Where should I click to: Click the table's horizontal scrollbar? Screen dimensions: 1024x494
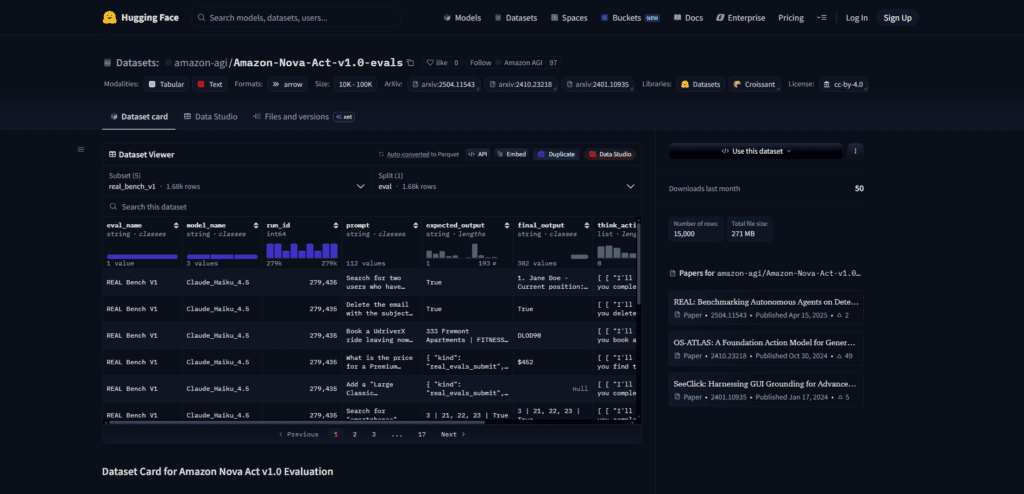(297, 422)
